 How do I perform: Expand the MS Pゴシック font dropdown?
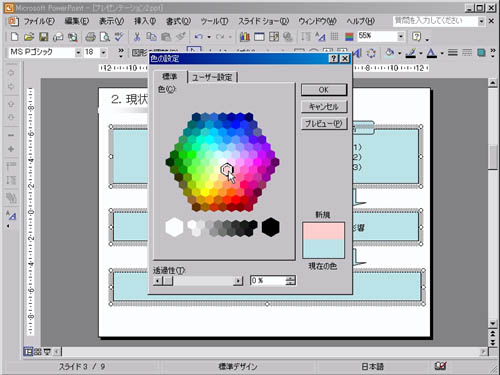click(78, 52)
